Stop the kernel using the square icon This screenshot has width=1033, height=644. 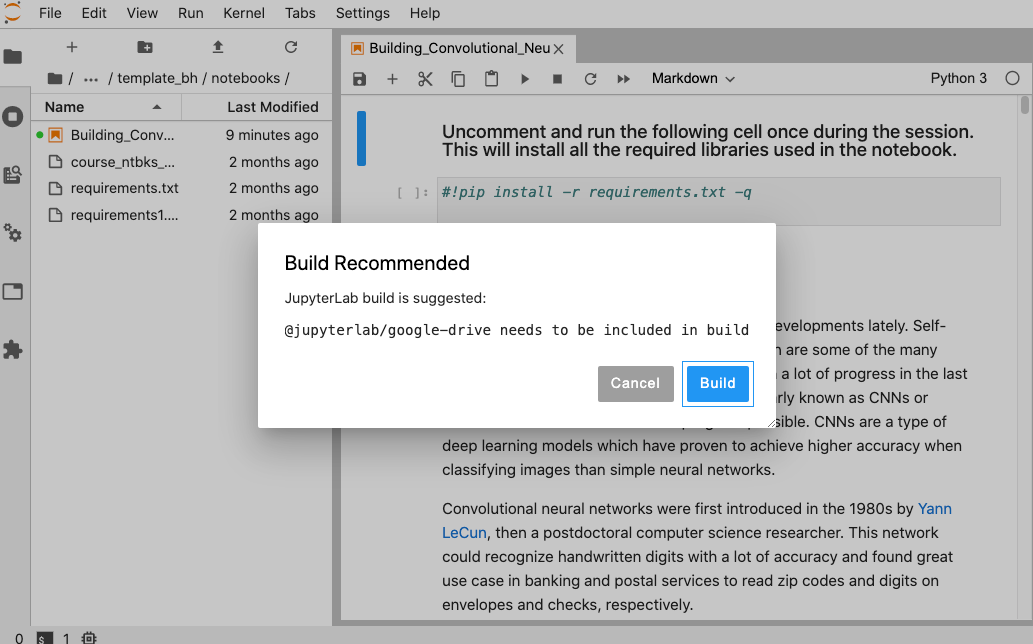(x=558, y=78)
